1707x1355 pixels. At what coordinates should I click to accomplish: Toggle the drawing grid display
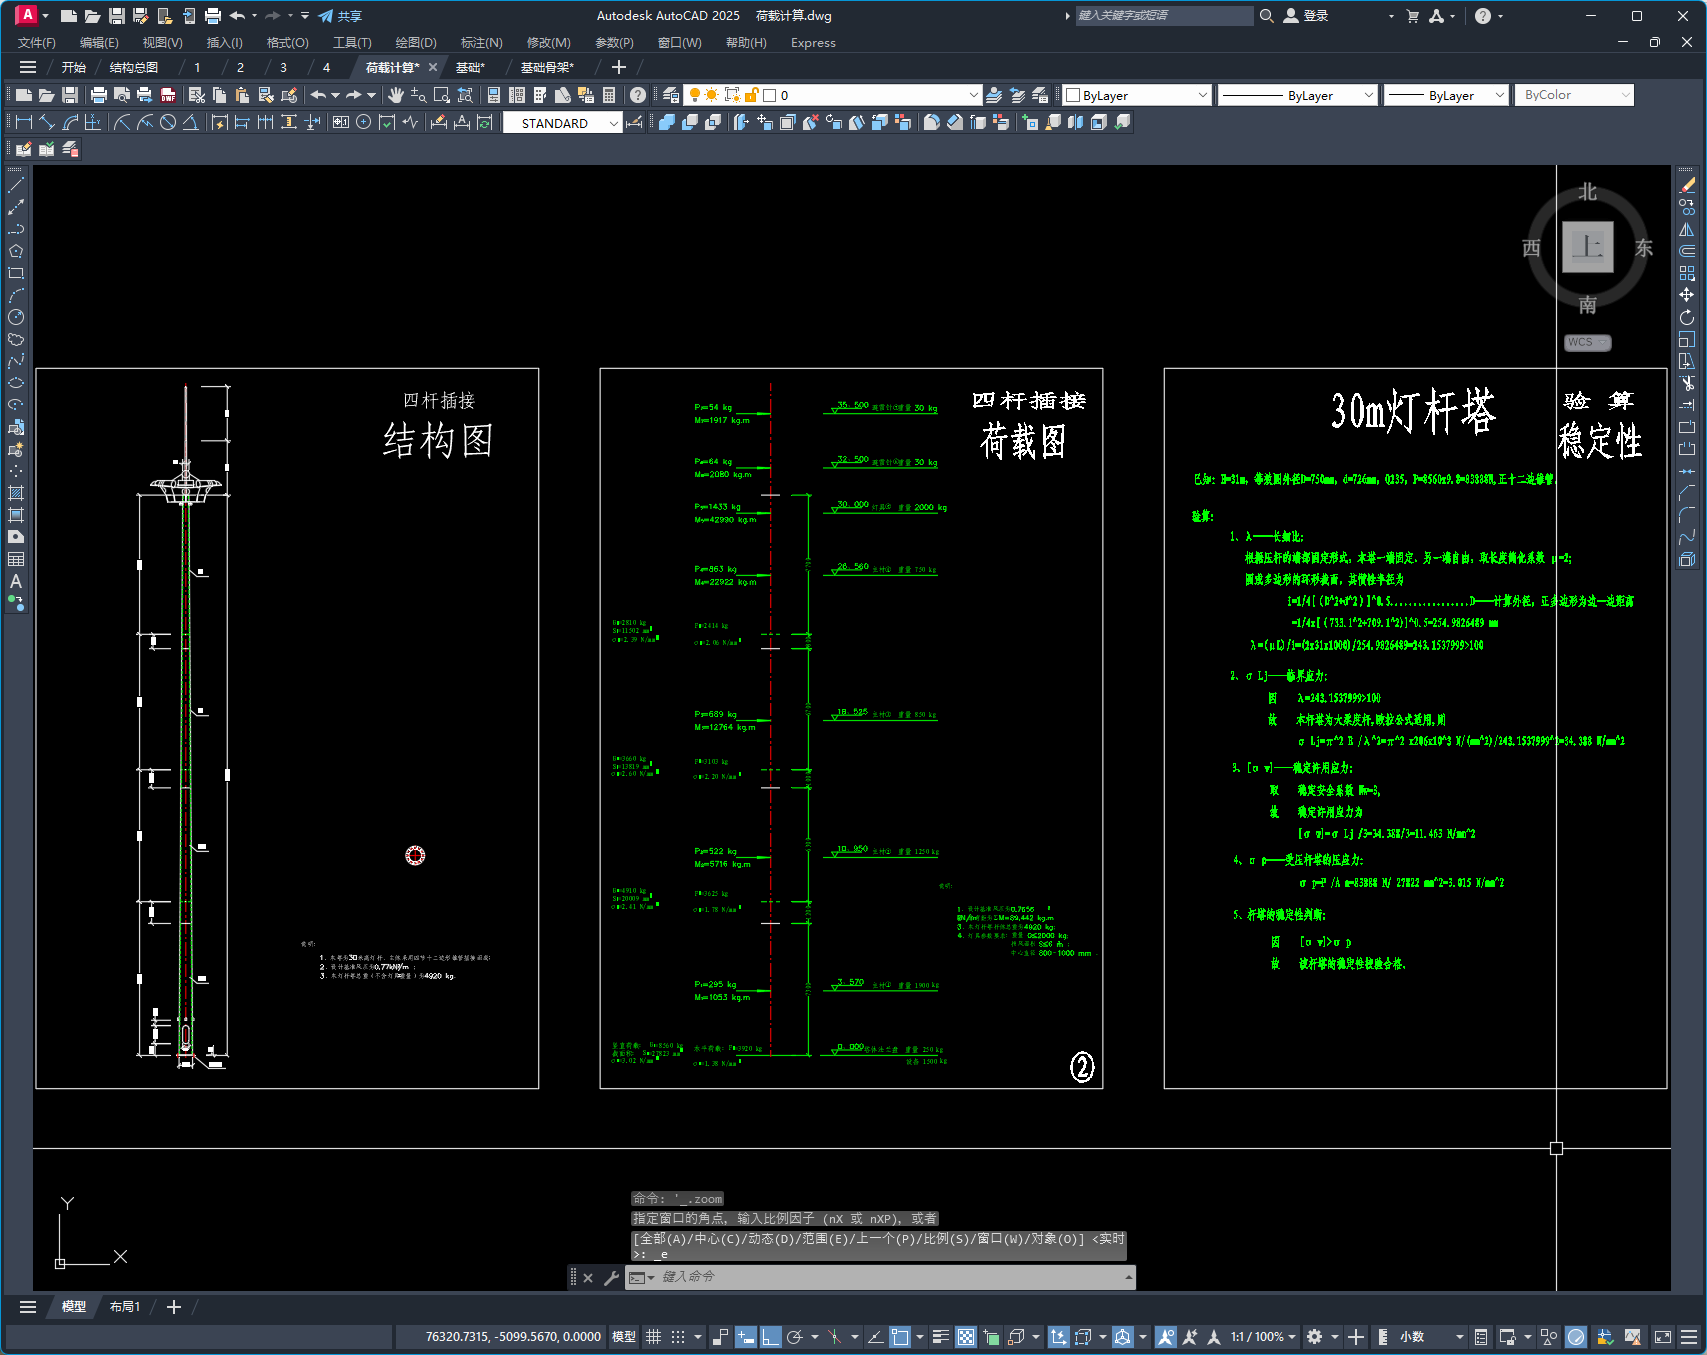point(654,1337)
